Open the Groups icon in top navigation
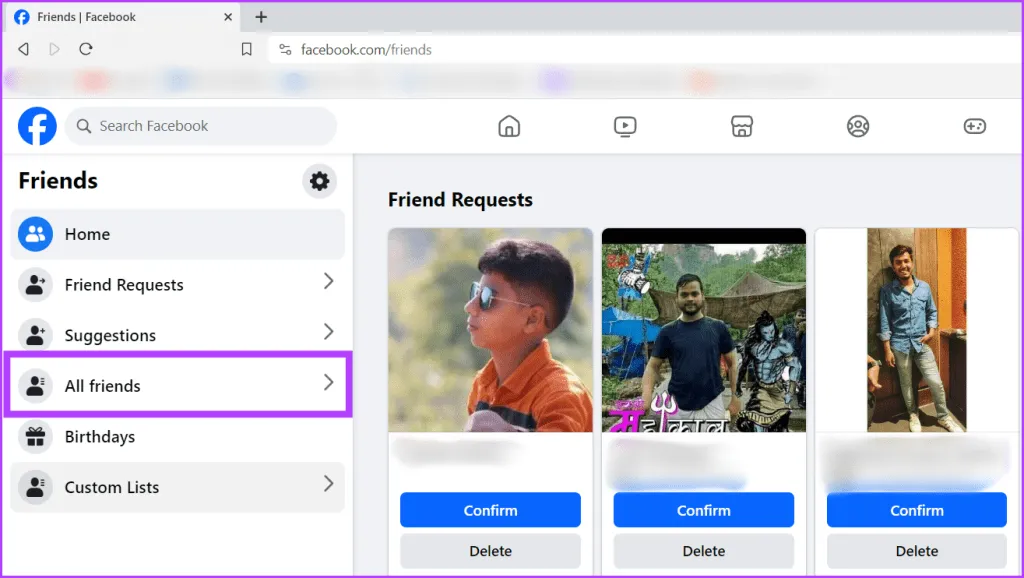 click(x=857, y=126)
